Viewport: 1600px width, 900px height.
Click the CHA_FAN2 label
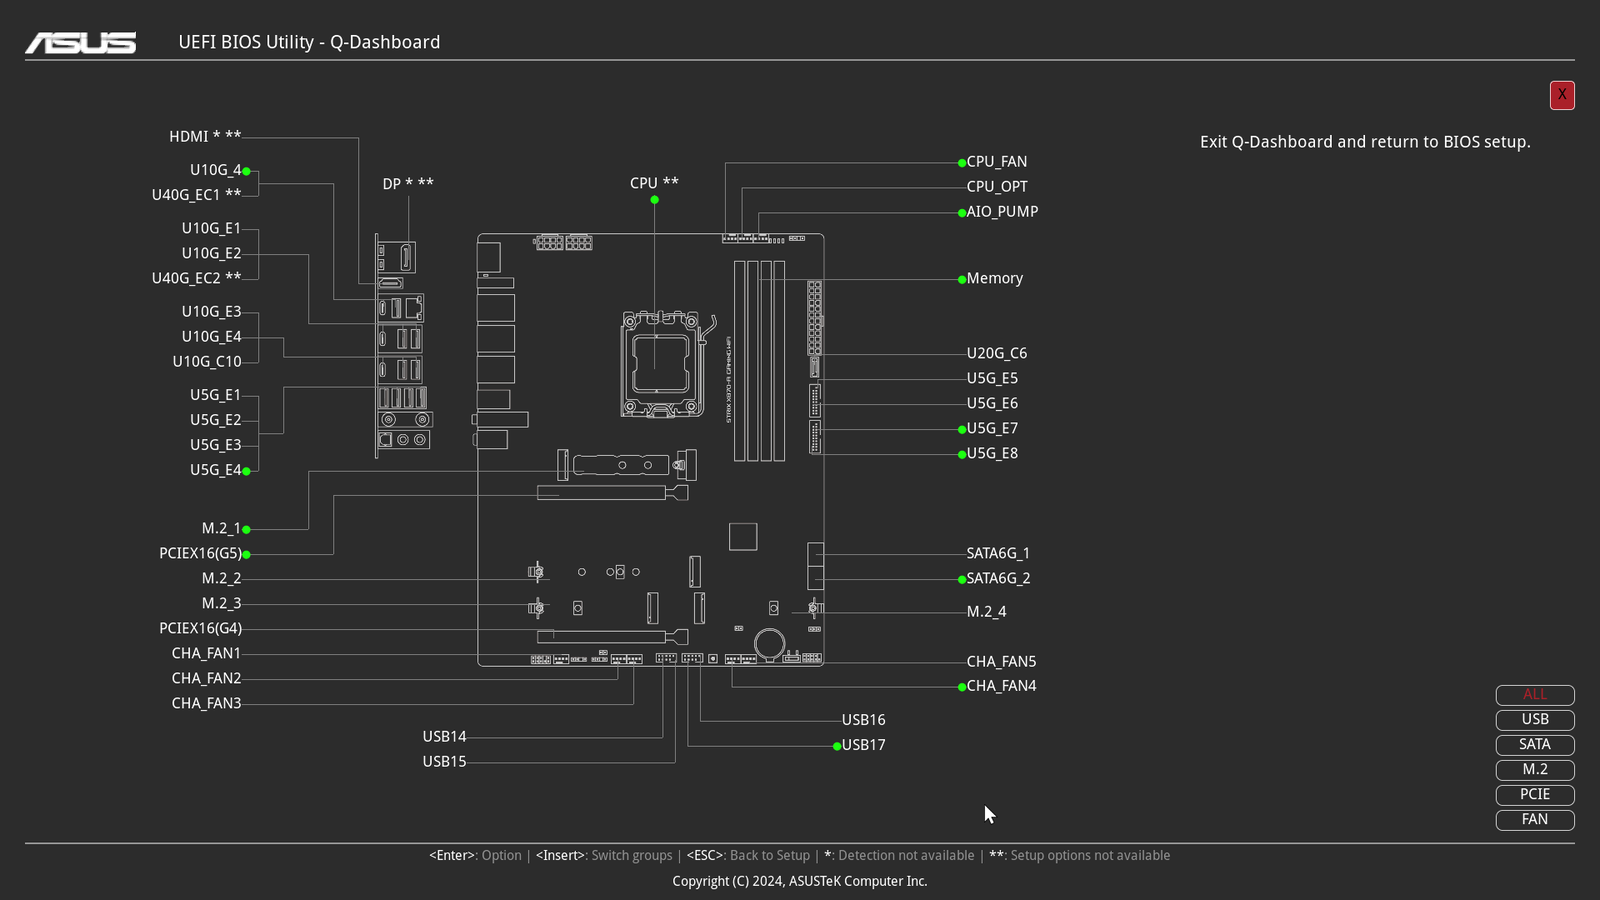click(206, 679)
